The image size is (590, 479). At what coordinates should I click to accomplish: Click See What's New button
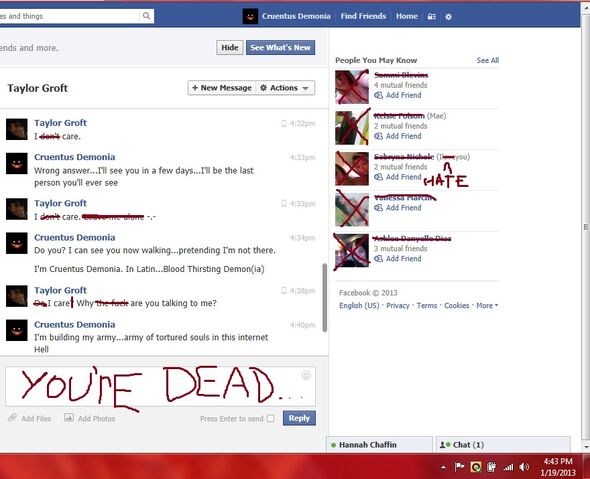(x=280, y=47)
